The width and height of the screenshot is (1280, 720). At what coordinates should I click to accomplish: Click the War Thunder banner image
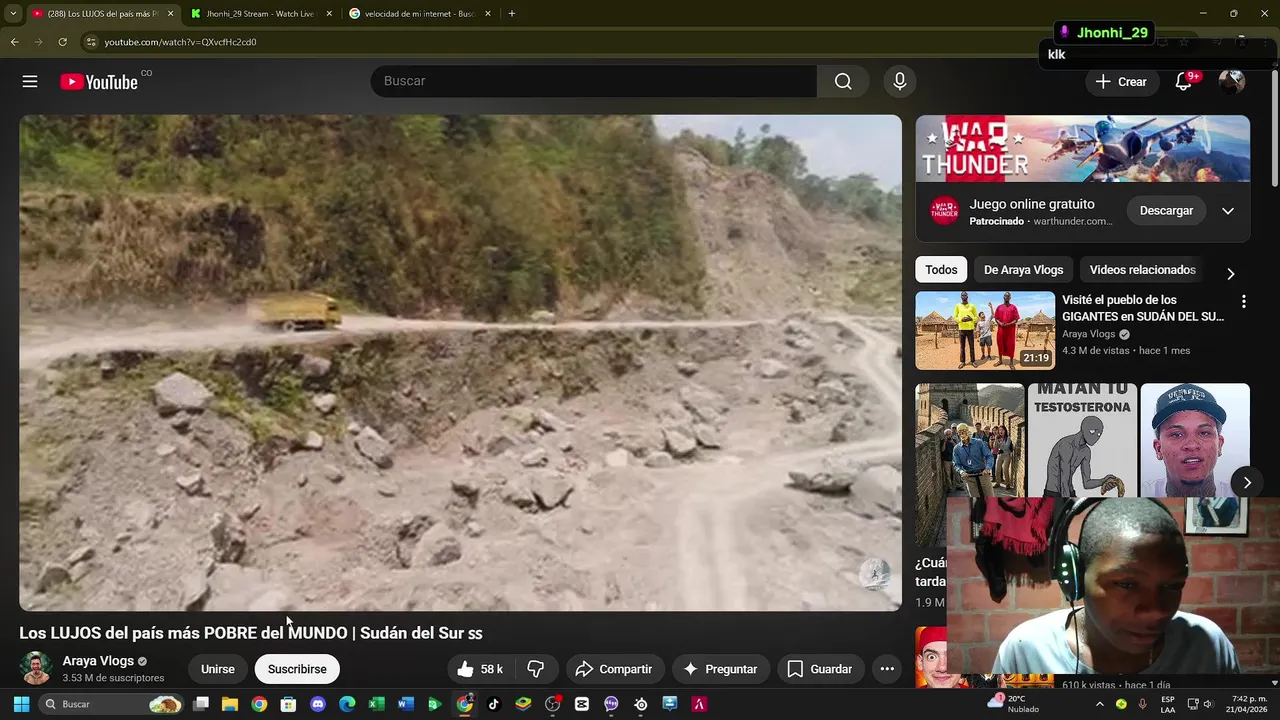click(x=1083, y=148)
